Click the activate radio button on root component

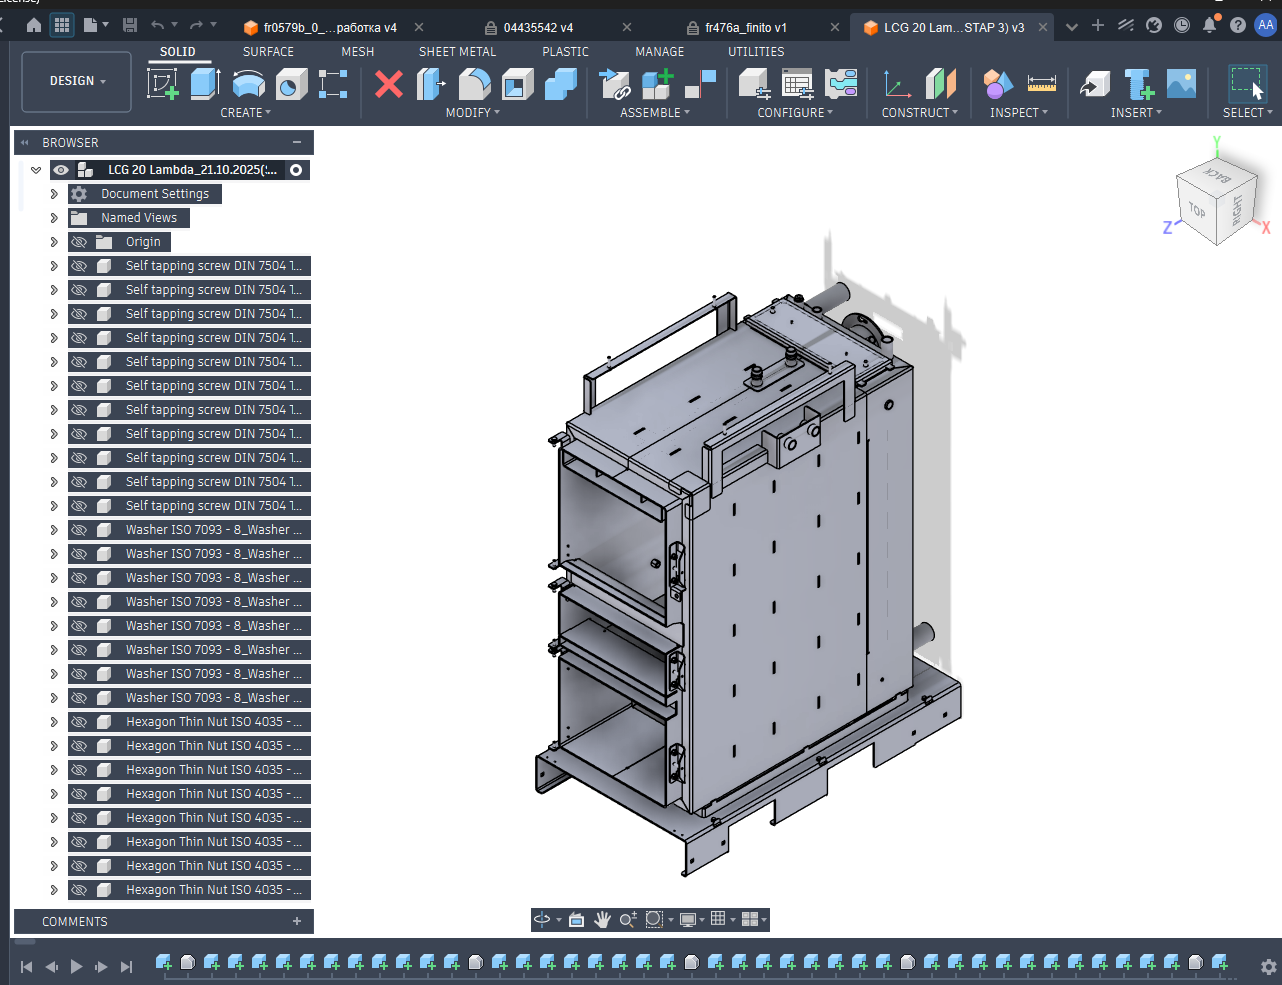[296, 170]
